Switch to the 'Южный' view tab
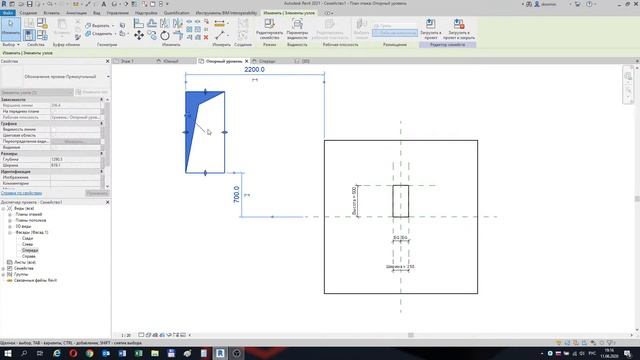 171,61
